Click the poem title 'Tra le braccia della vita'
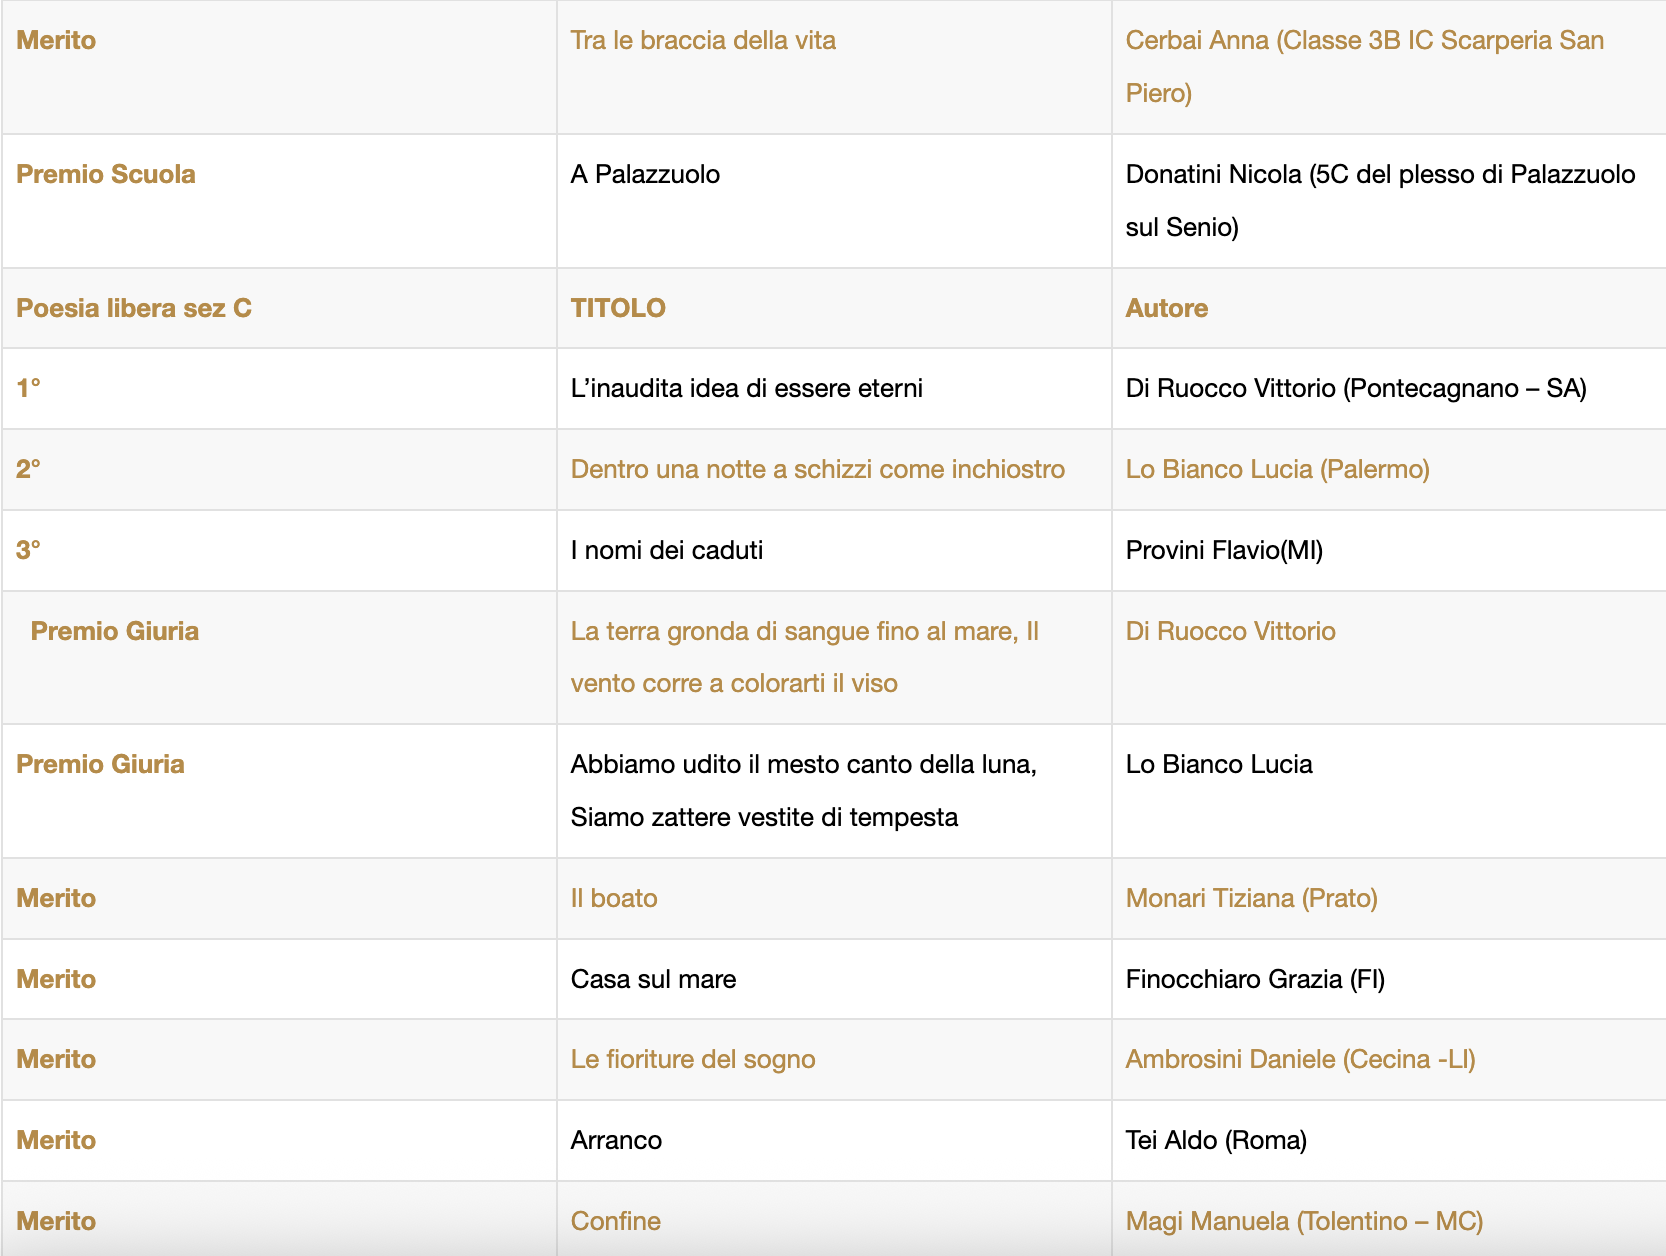This screenshot has height=1256, width=1666. (702, 41)
